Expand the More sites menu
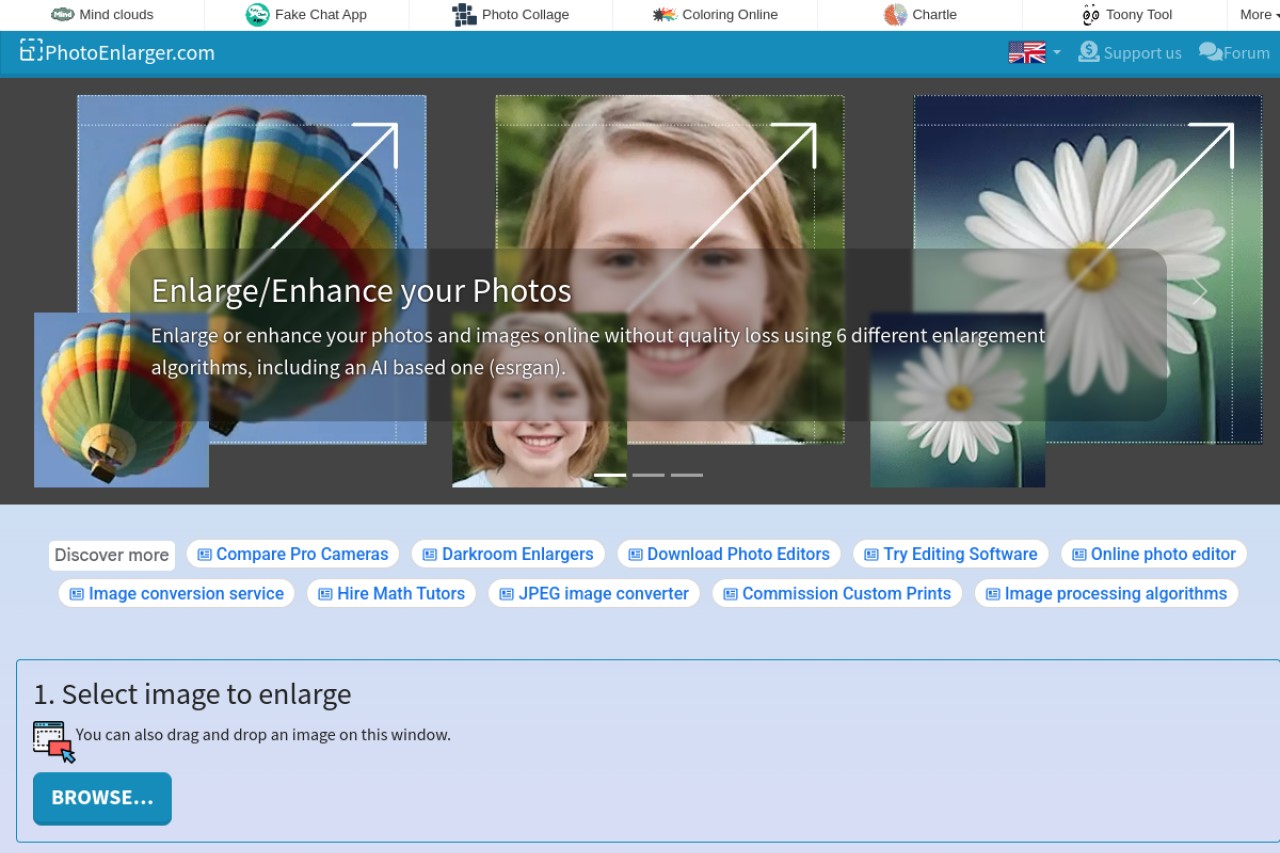1280x853 pixels. pos(1259,14)
